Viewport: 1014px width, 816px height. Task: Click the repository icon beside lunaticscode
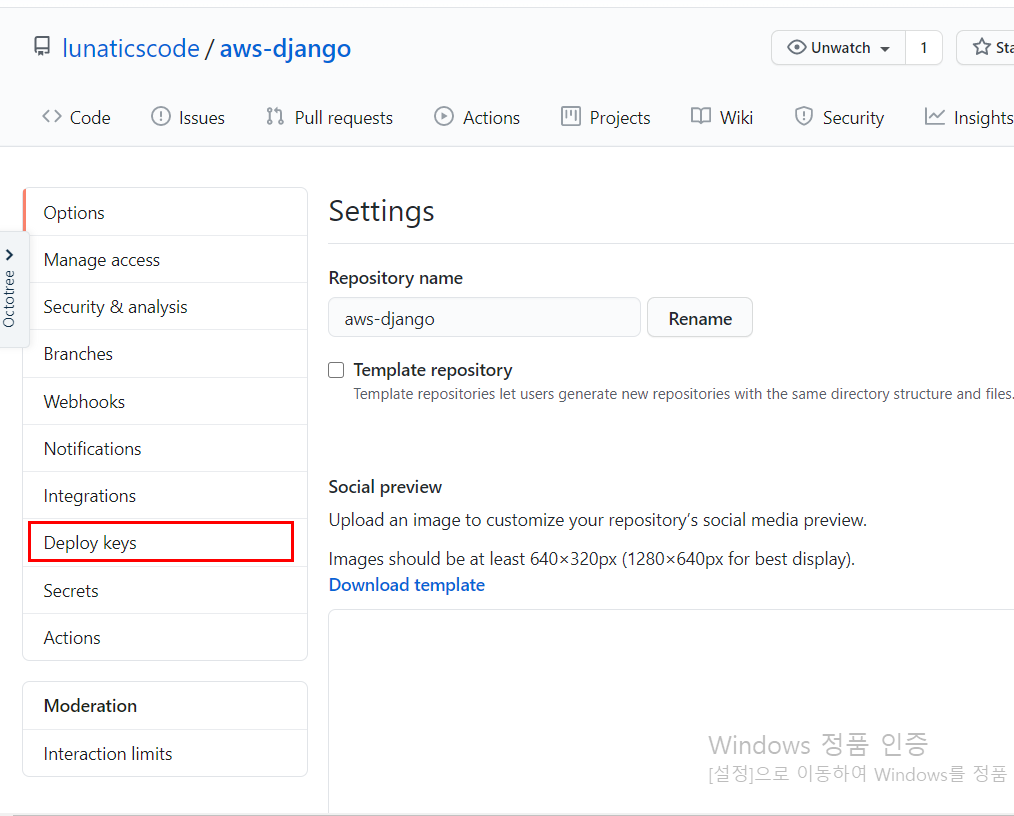42,47
